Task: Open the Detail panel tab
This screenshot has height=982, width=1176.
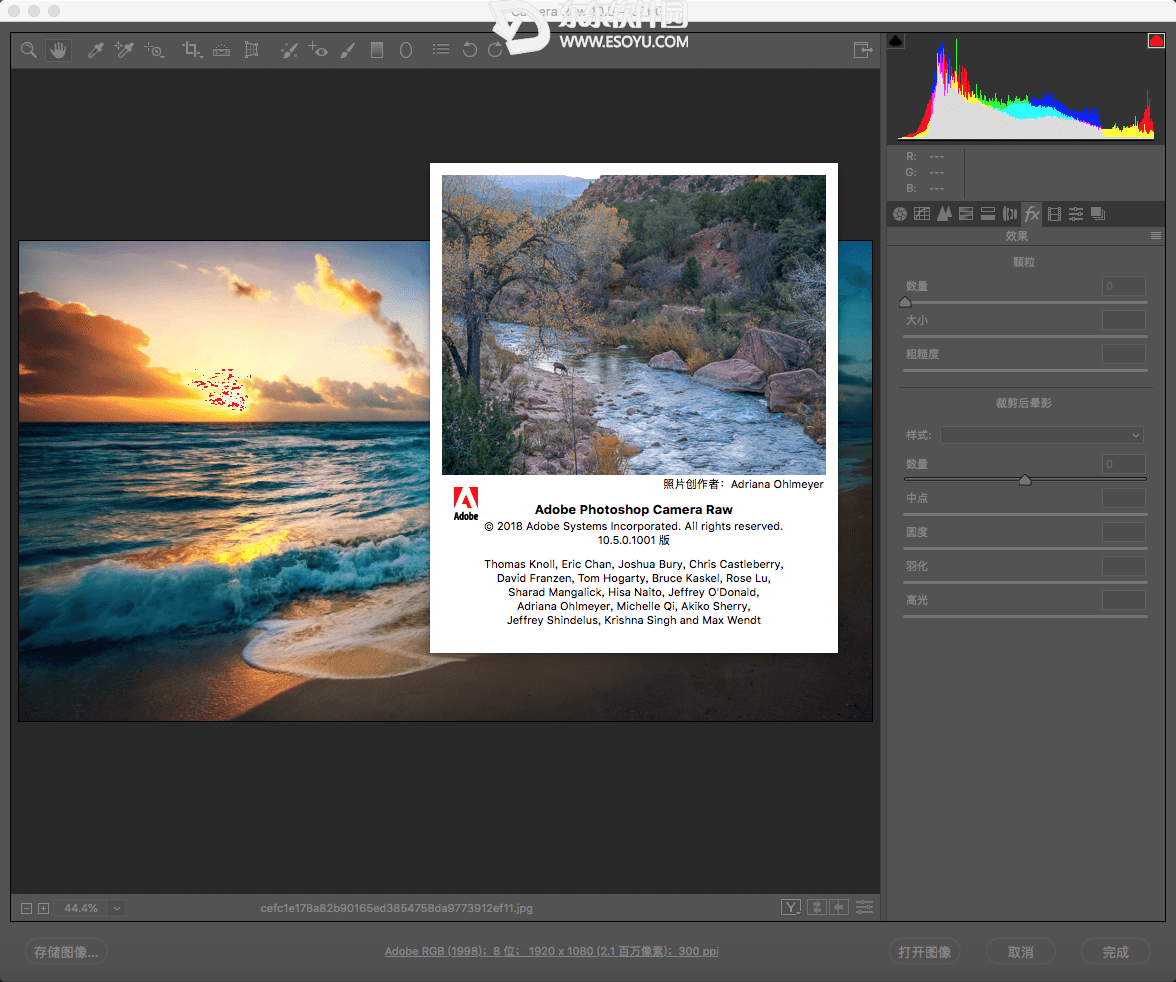Action: click(944, 215)
